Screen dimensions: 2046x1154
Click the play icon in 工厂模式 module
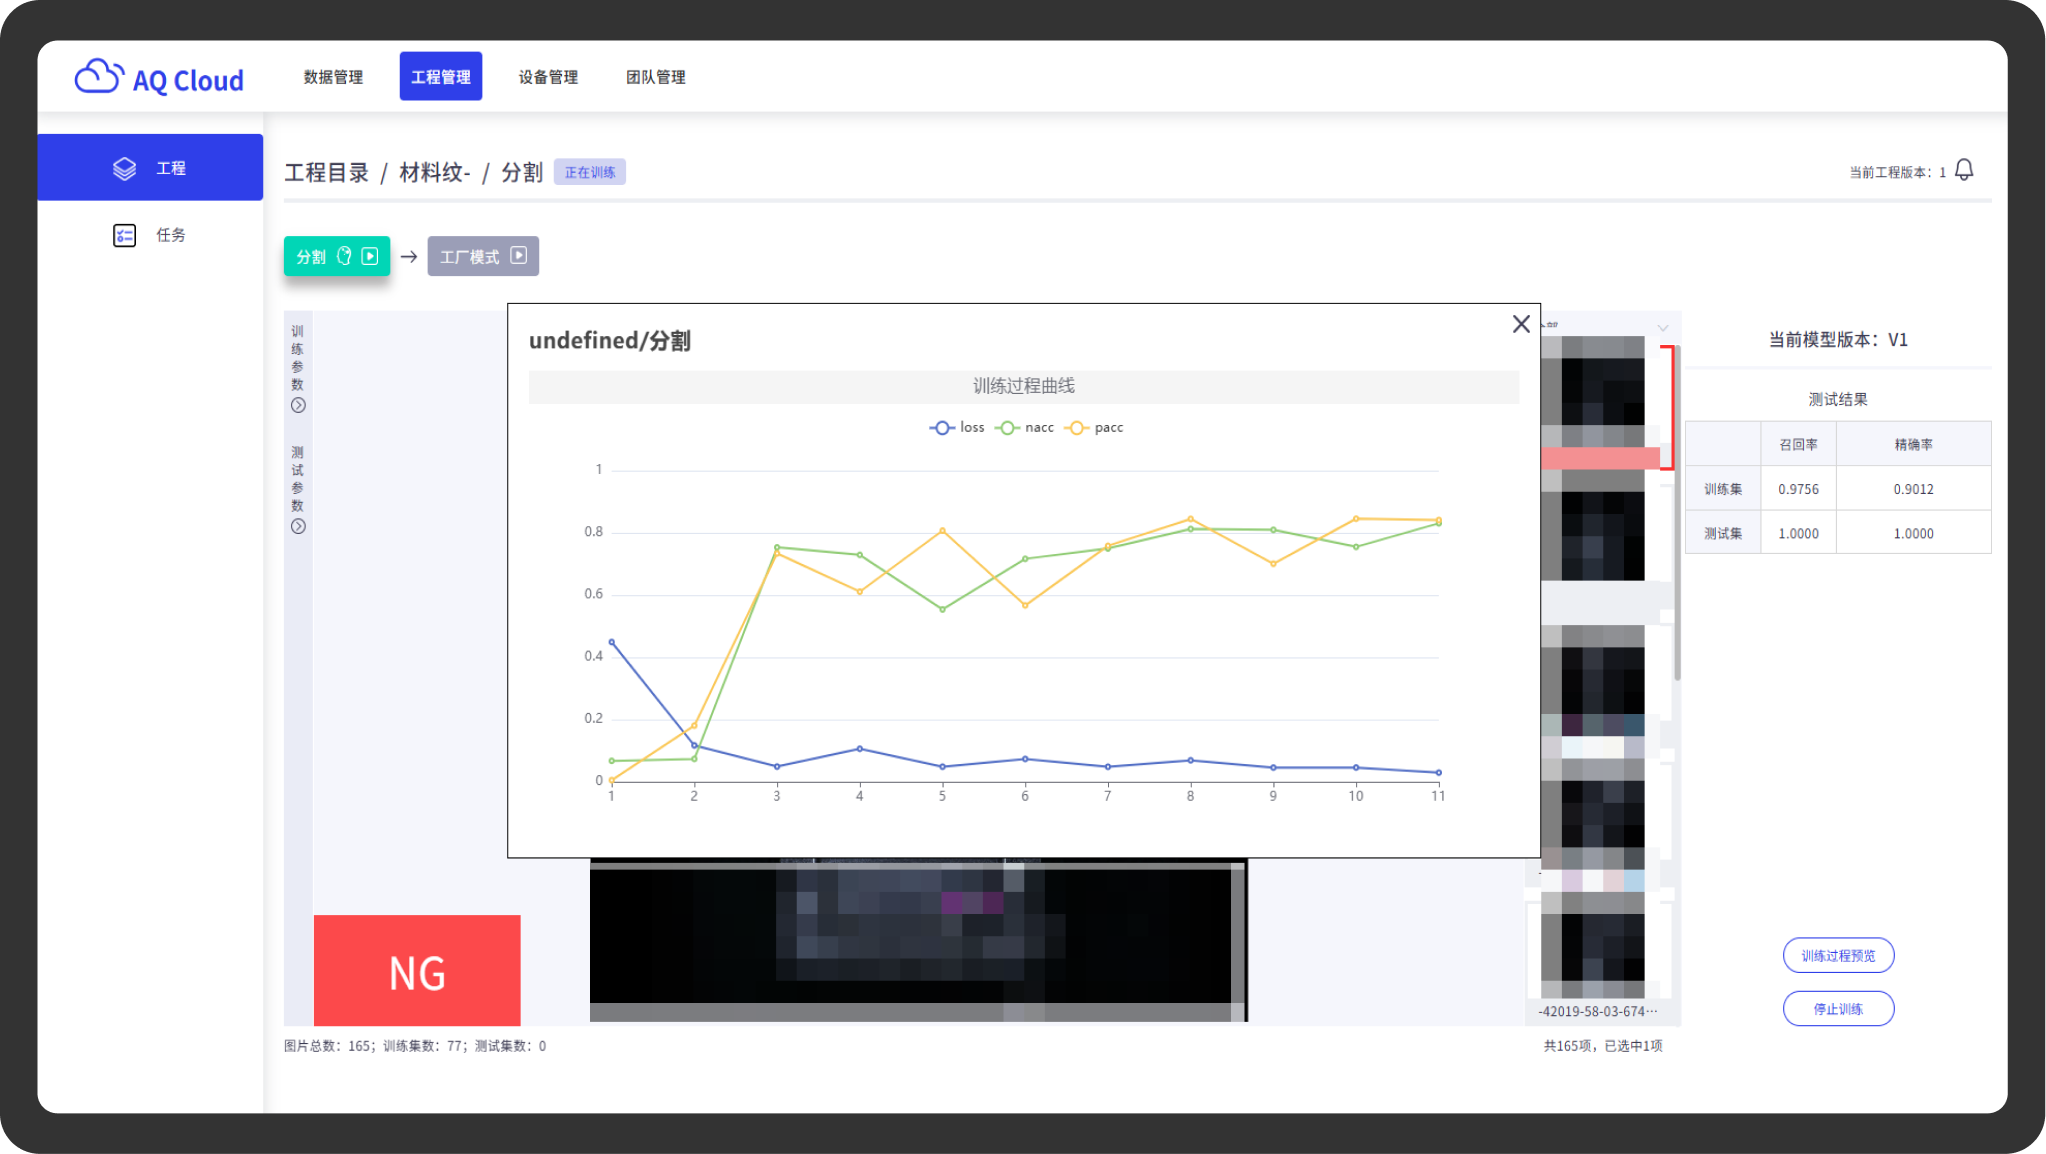pyautogui.click(x=518, y=255)
